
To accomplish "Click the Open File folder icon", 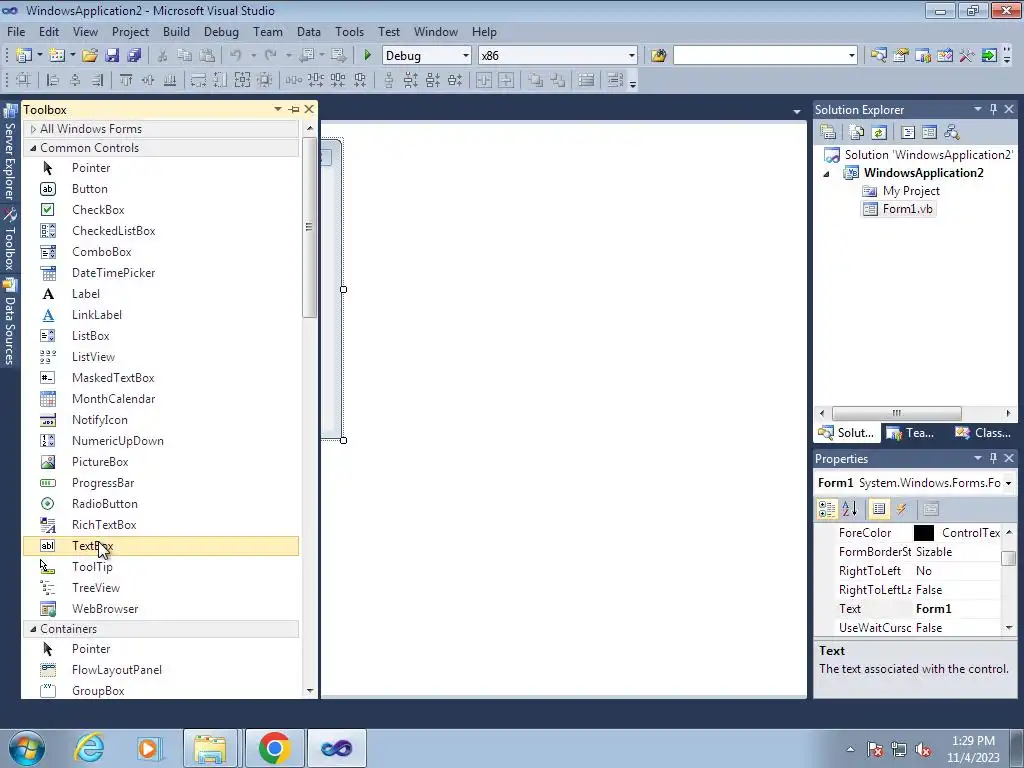I will coord(90,56).
